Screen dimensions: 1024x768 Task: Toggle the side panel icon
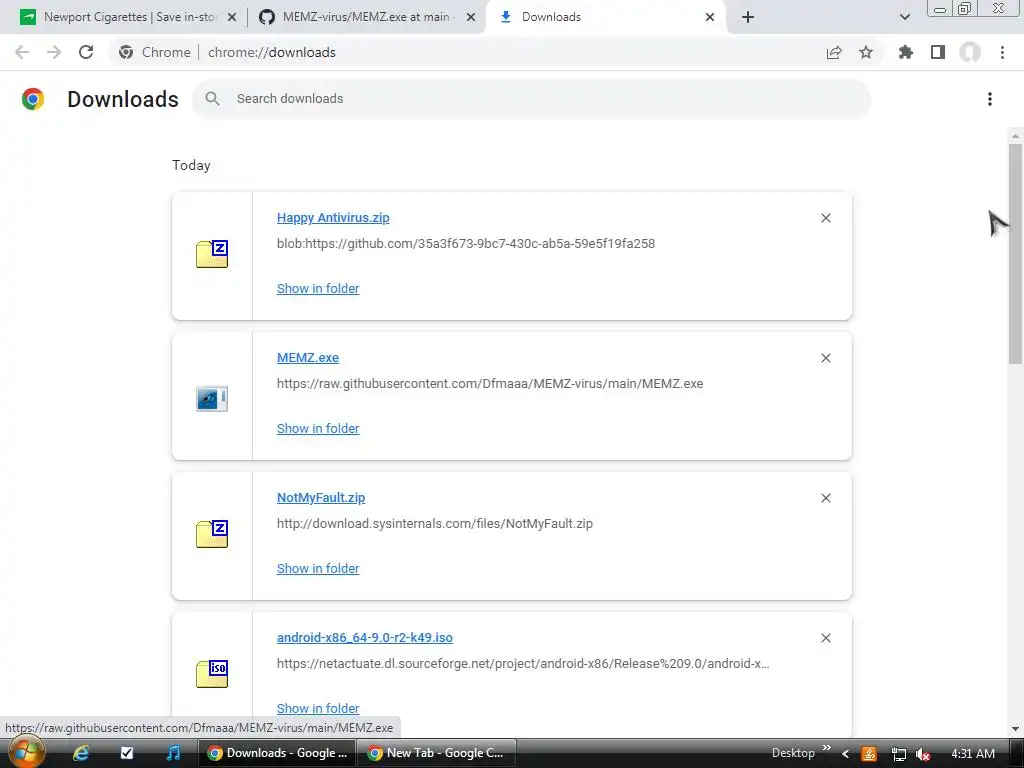click(938, 52)
